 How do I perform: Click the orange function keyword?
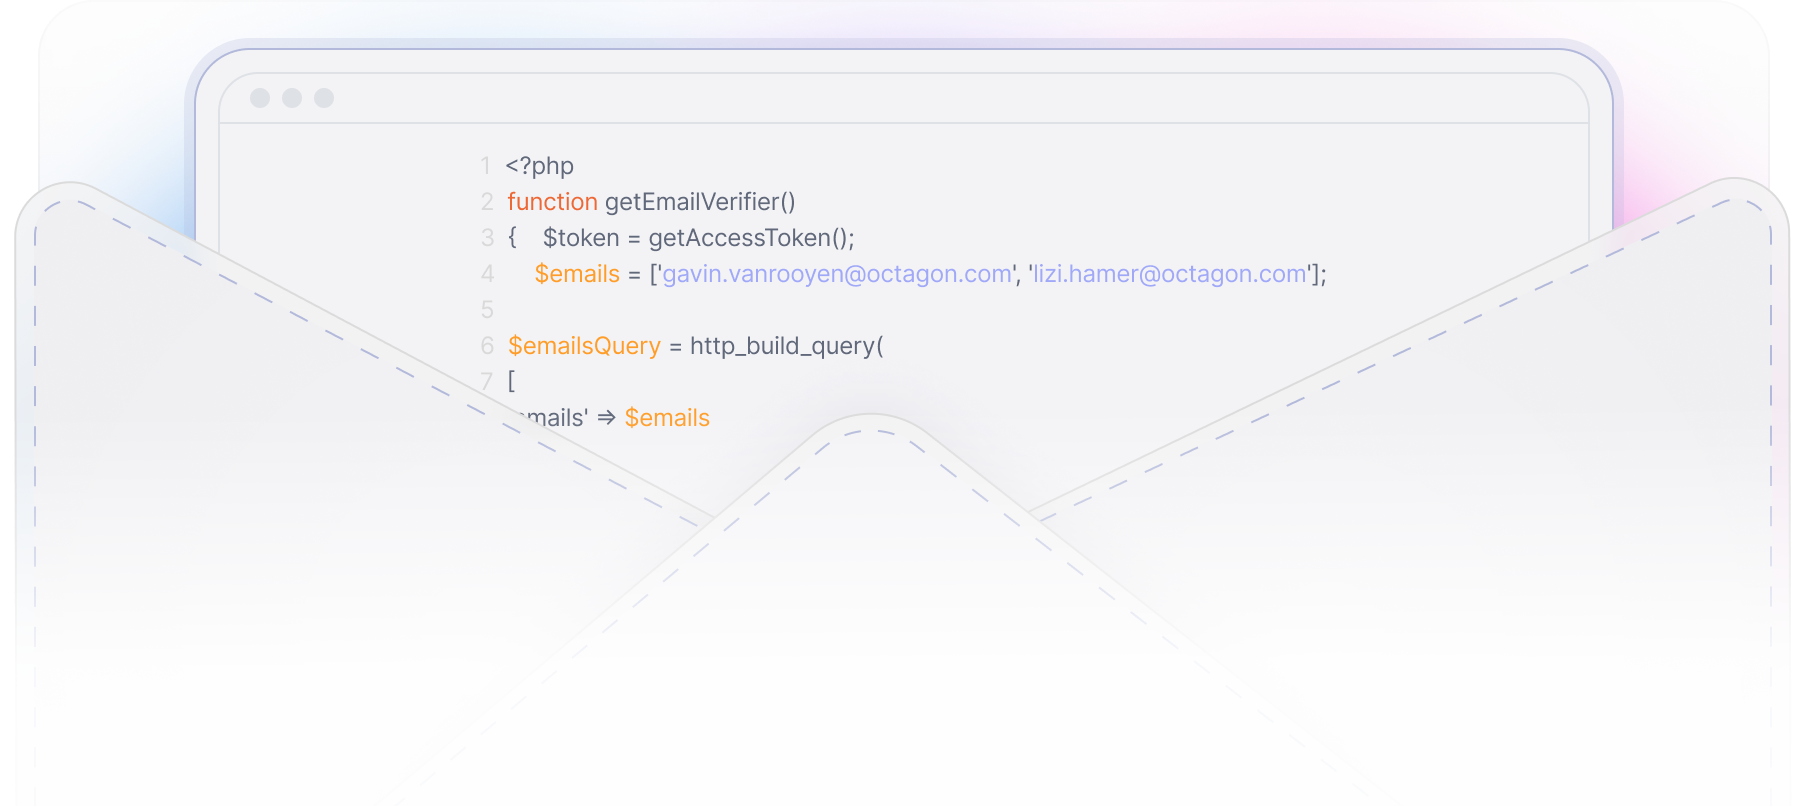[x=552, y=202]
